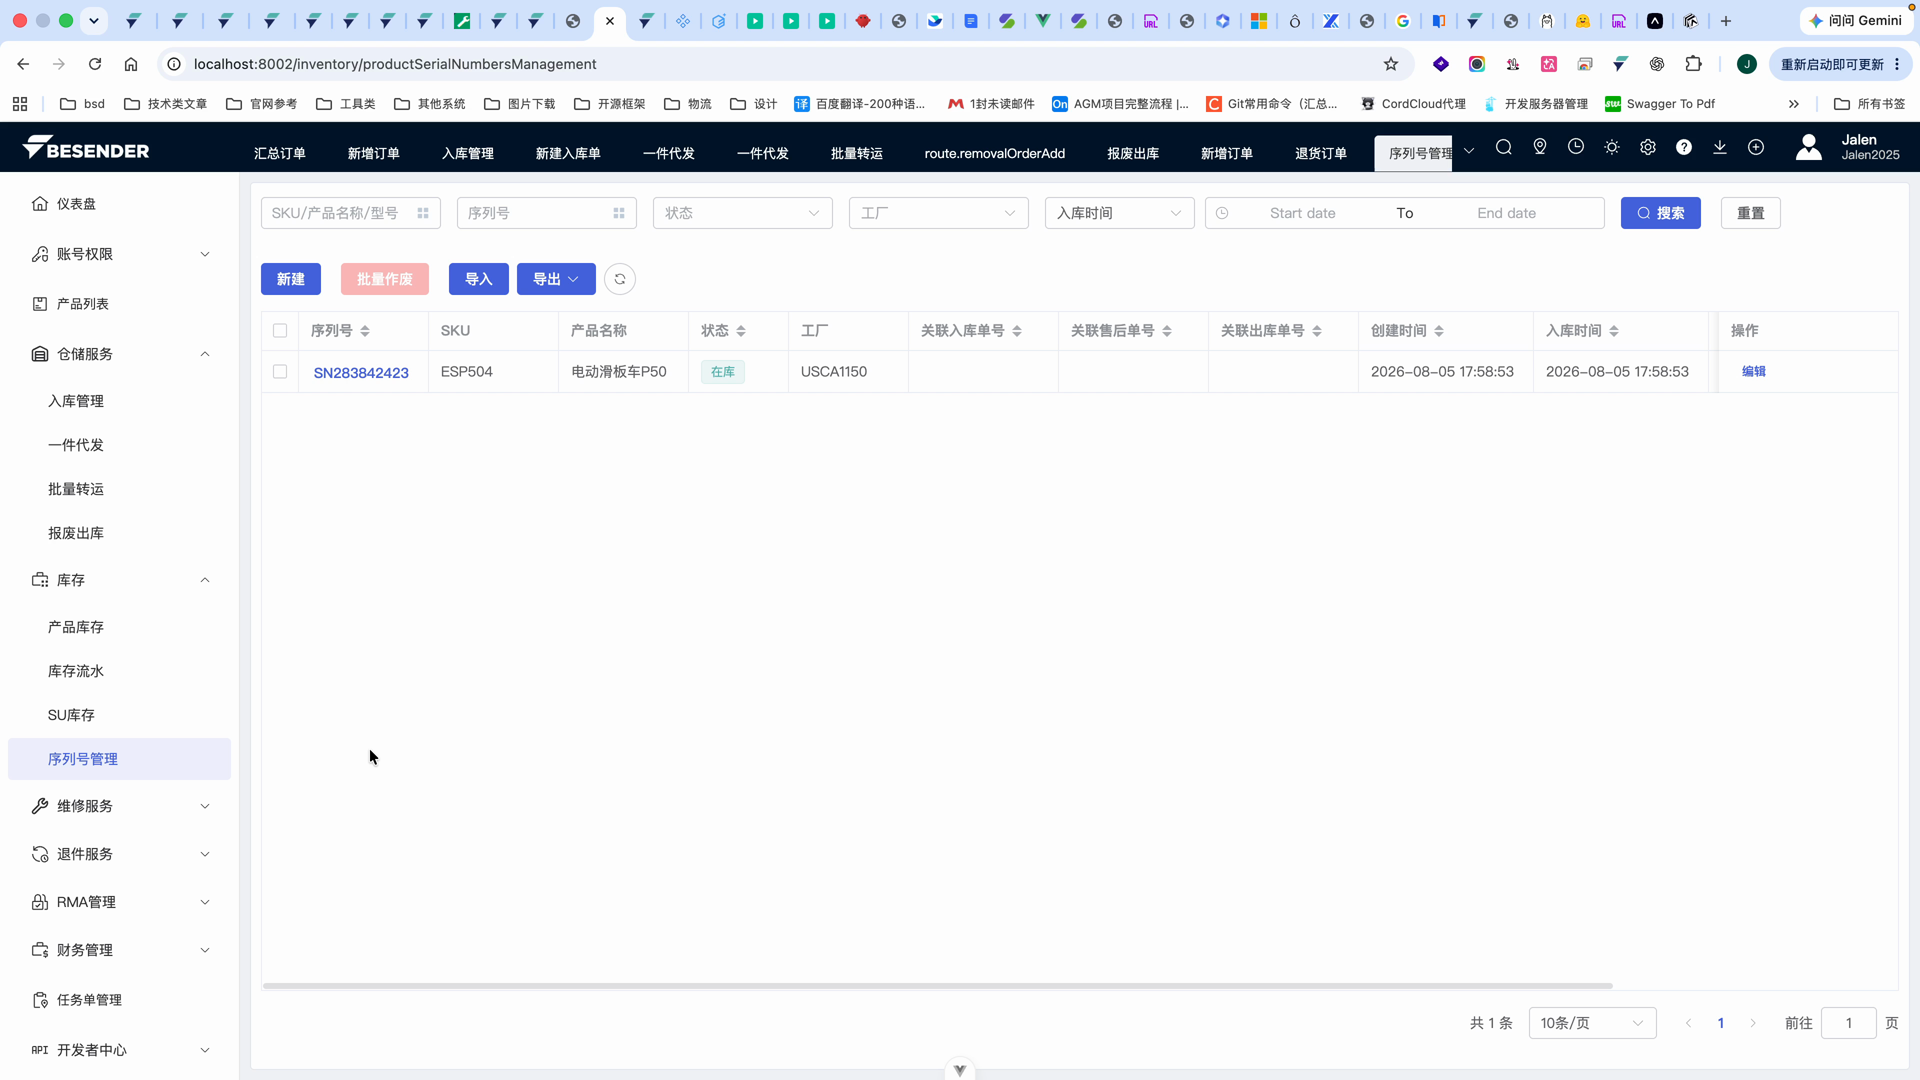
Task: Open the header search icon
Action: (x=1503, y=148)
